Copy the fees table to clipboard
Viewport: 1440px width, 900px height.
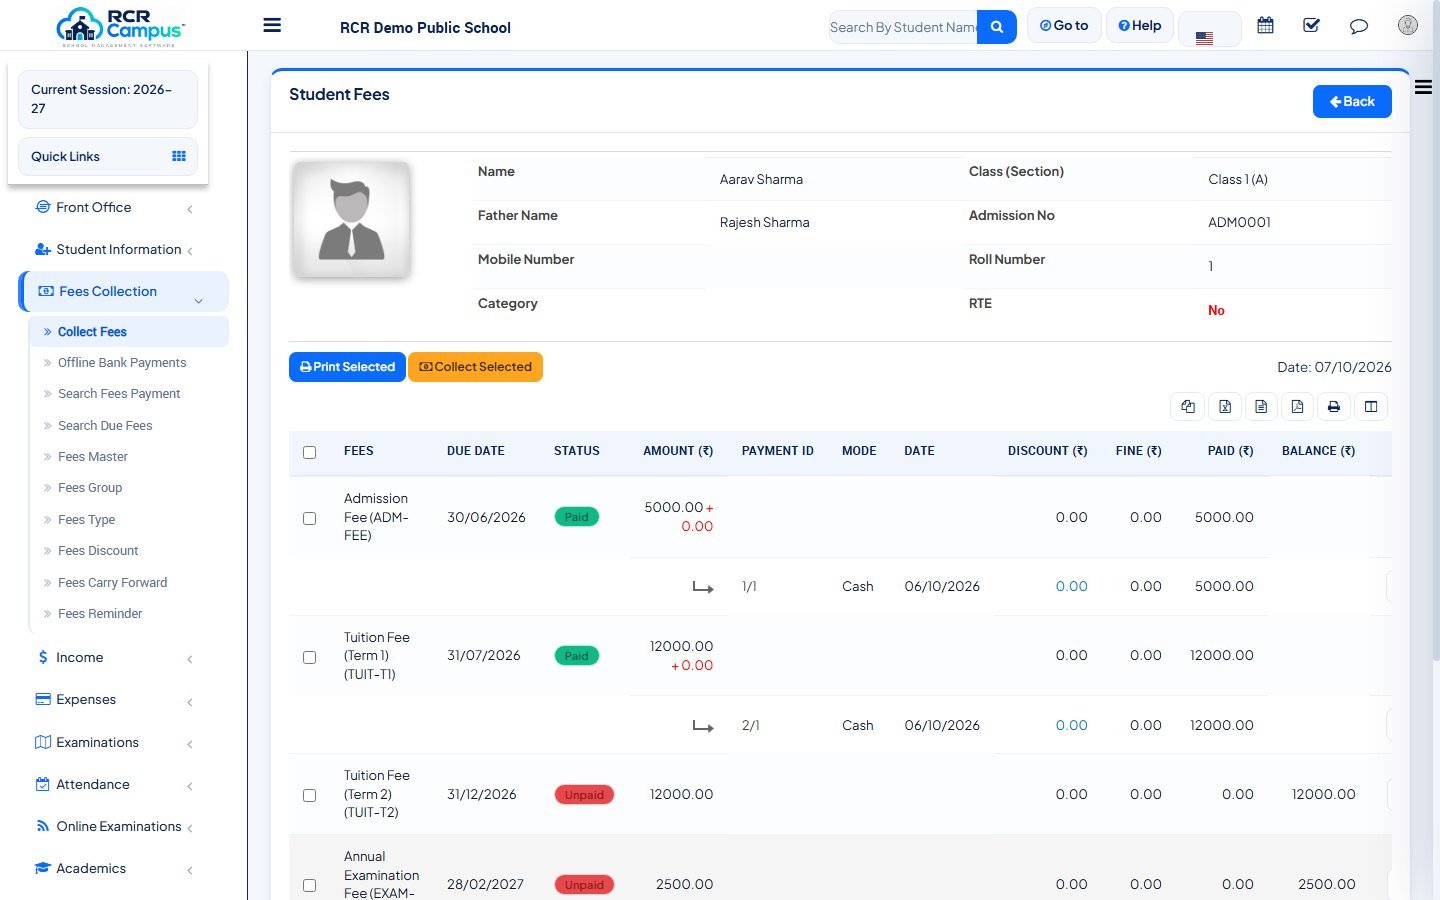point(1188,406)
